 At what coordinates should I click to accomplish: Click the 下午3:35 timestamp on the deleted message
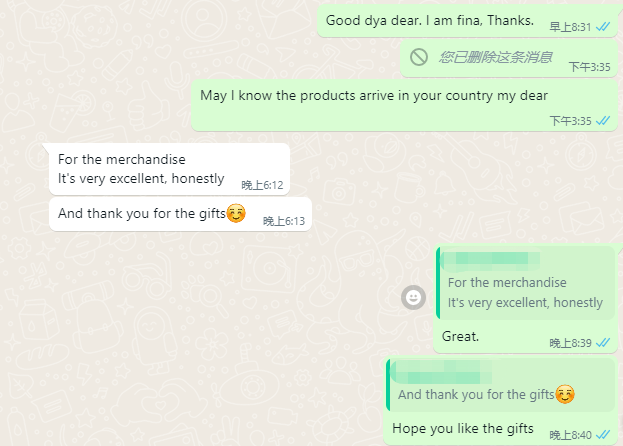coord(589,67)
